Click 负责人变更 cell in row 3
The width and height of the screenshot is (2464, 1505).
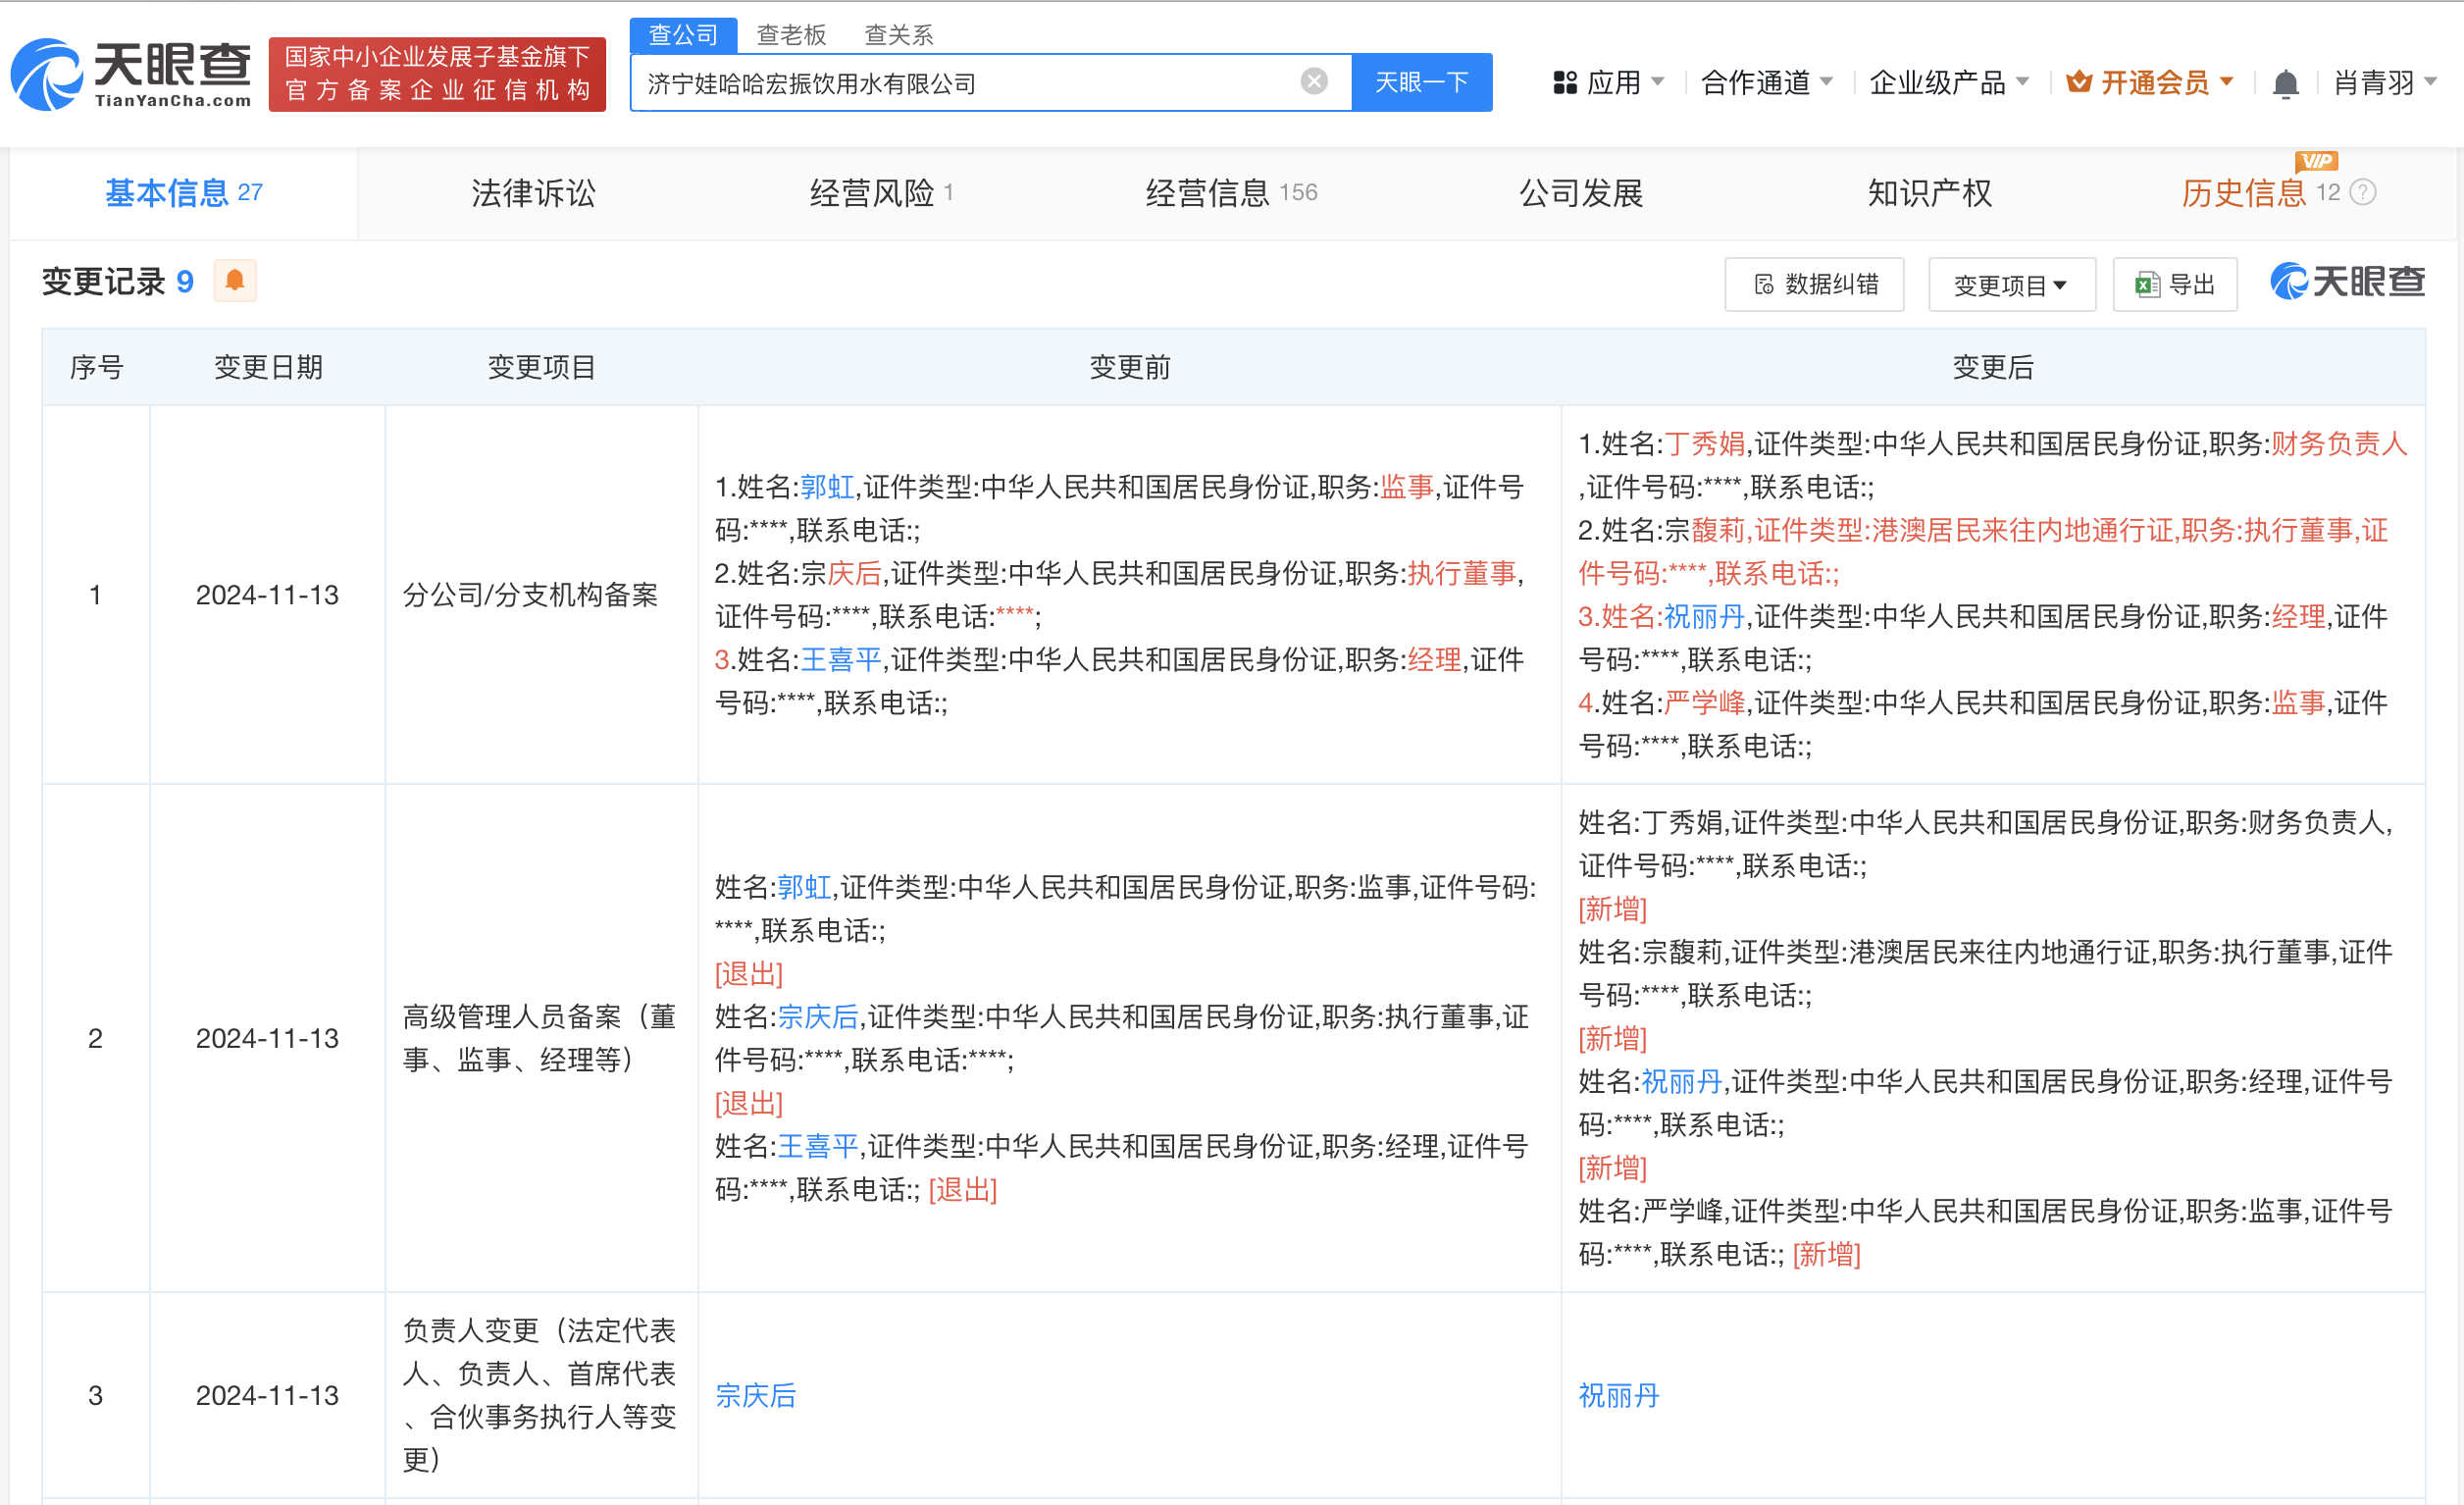coord(540,1395)
